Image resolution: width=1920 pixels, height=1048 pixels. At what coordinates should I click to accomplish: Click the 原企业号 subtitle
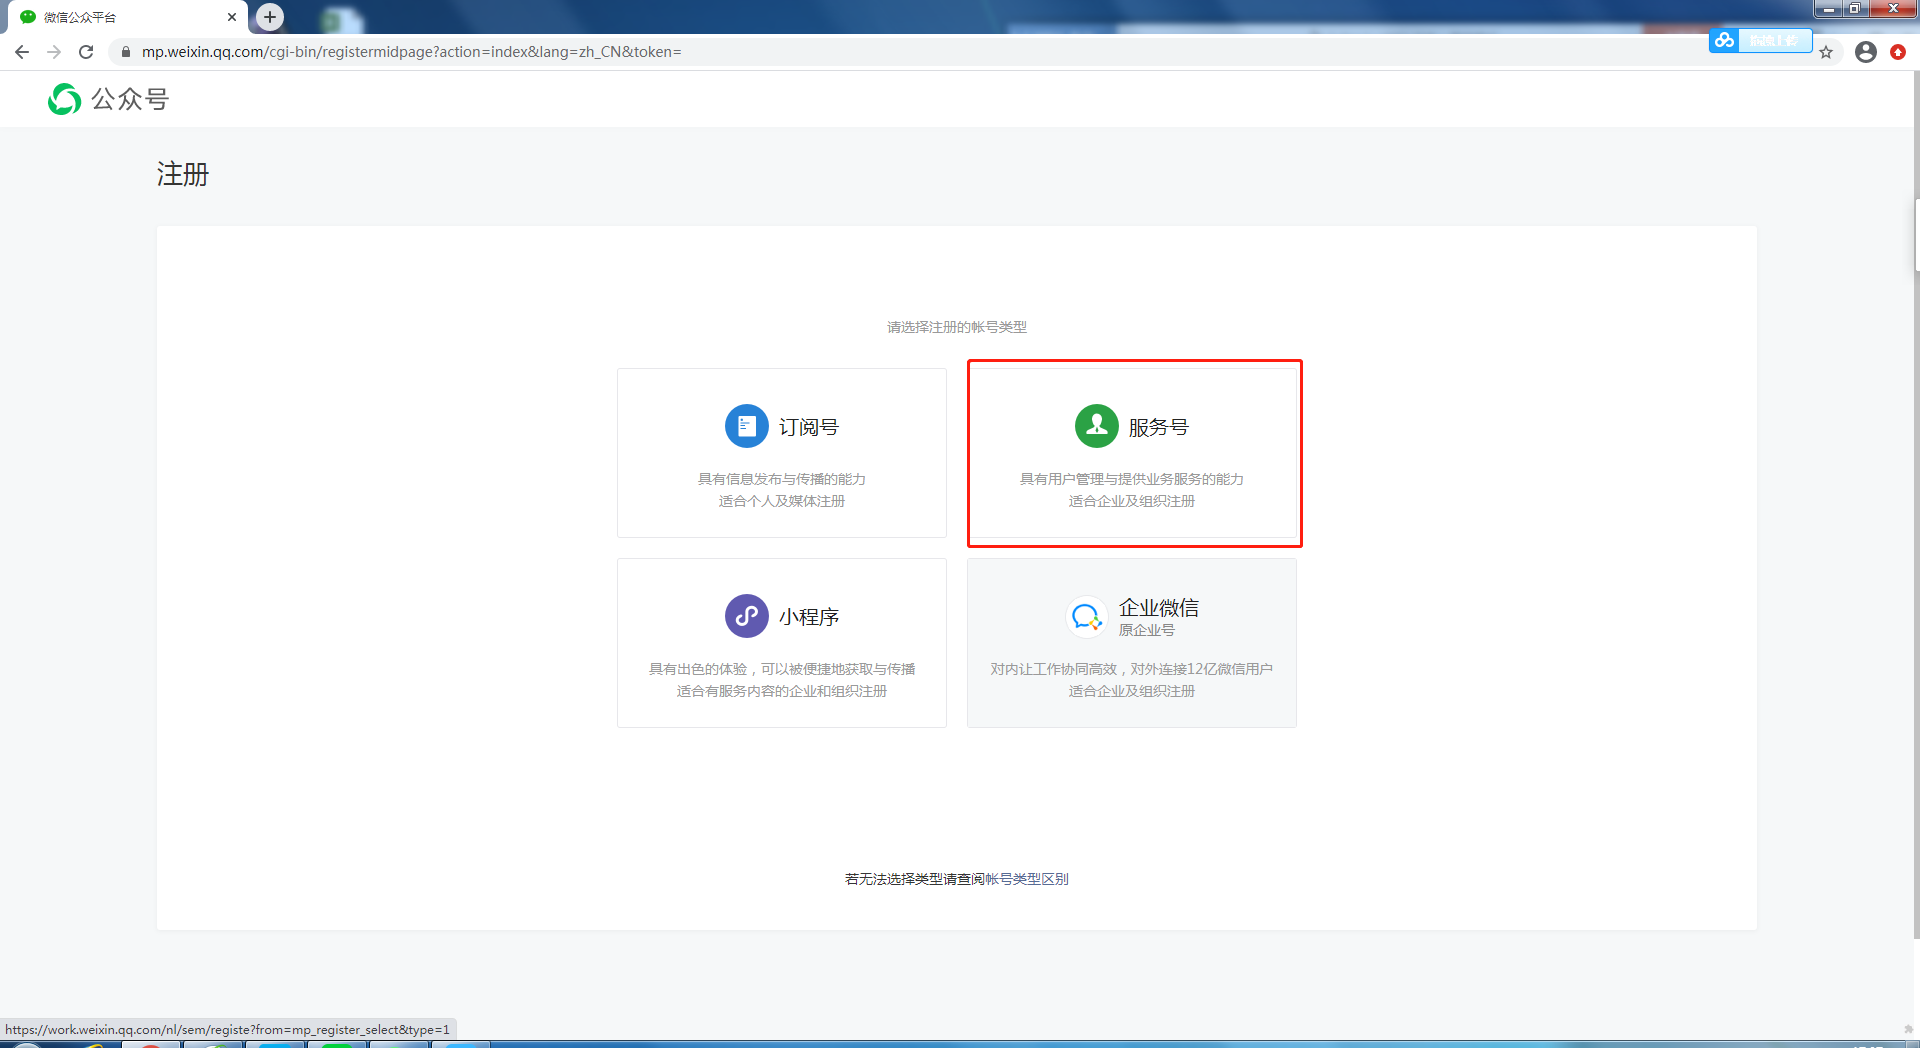pos(1147,630)
